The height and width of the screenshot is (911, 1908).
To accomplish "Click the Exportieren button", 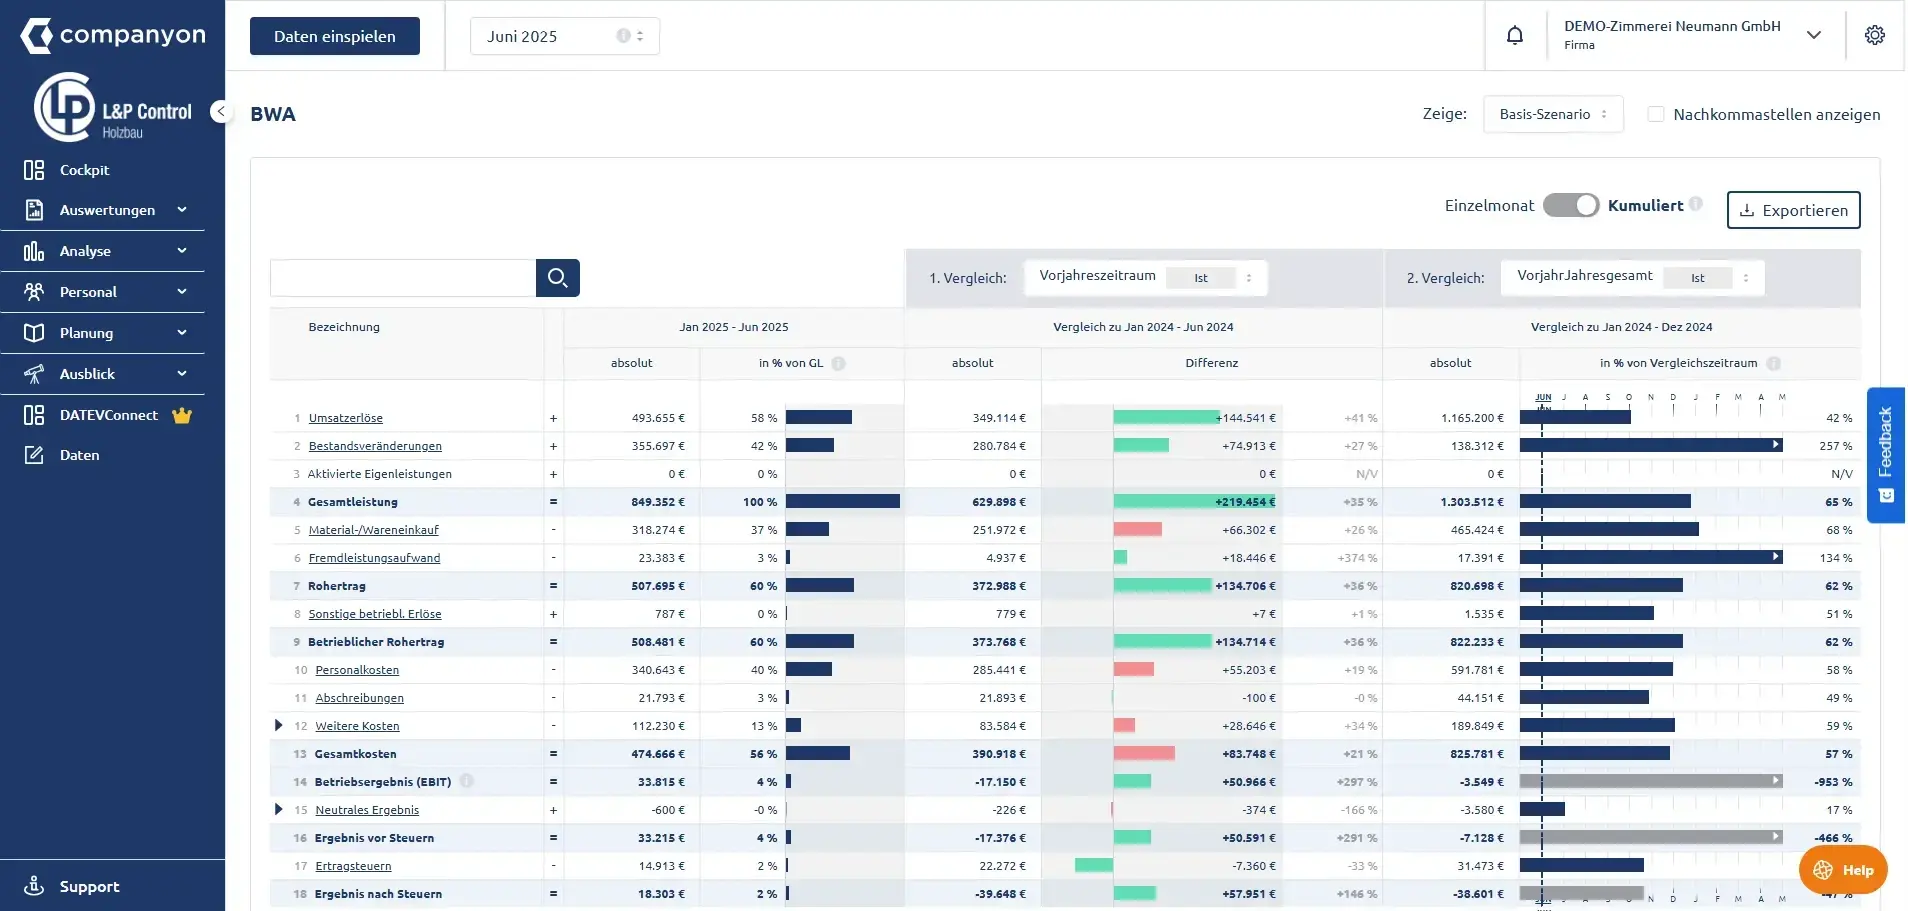I will [1794, 210].
